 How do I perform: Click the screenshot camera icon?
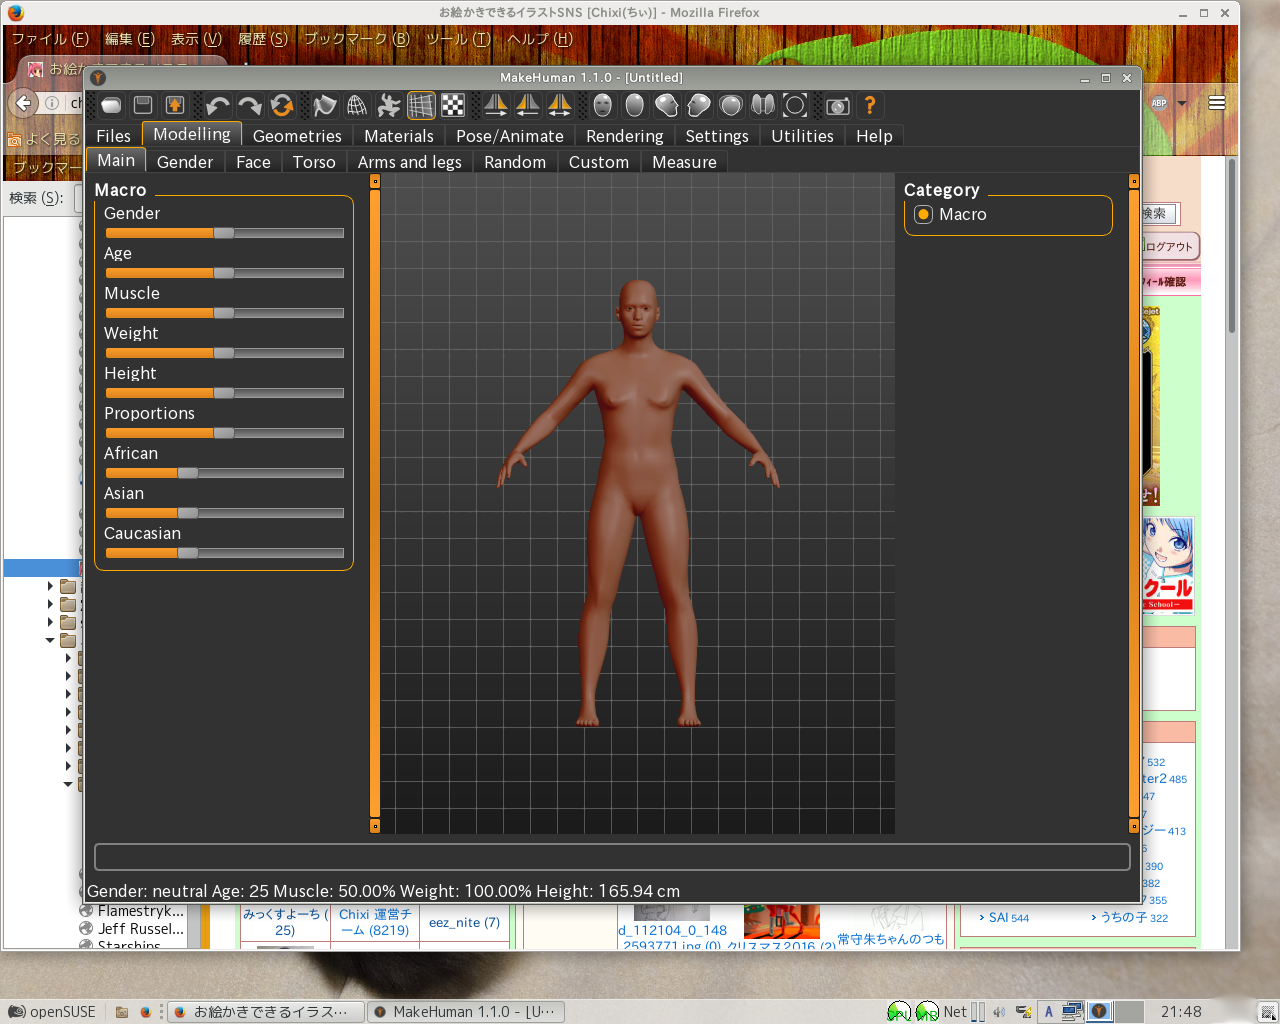tap(838, 105)
